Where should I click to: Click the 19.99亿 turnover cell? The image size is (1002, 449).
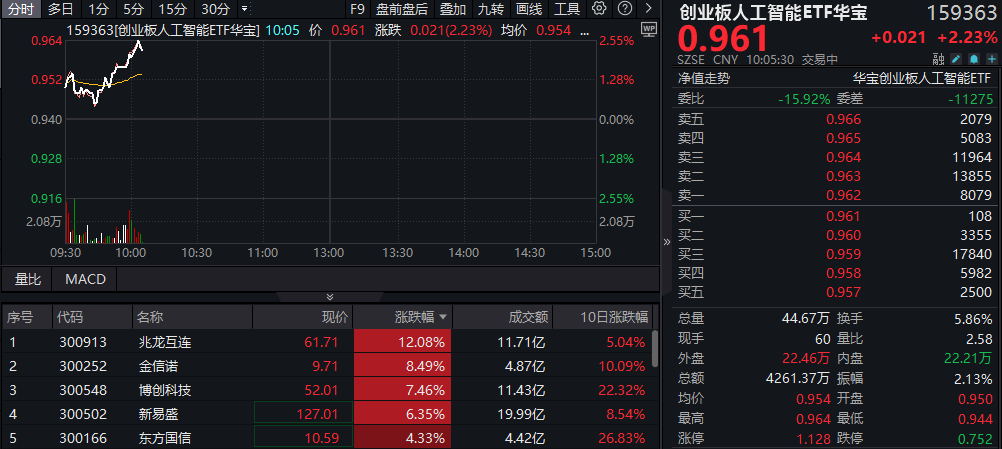point(521,415)
